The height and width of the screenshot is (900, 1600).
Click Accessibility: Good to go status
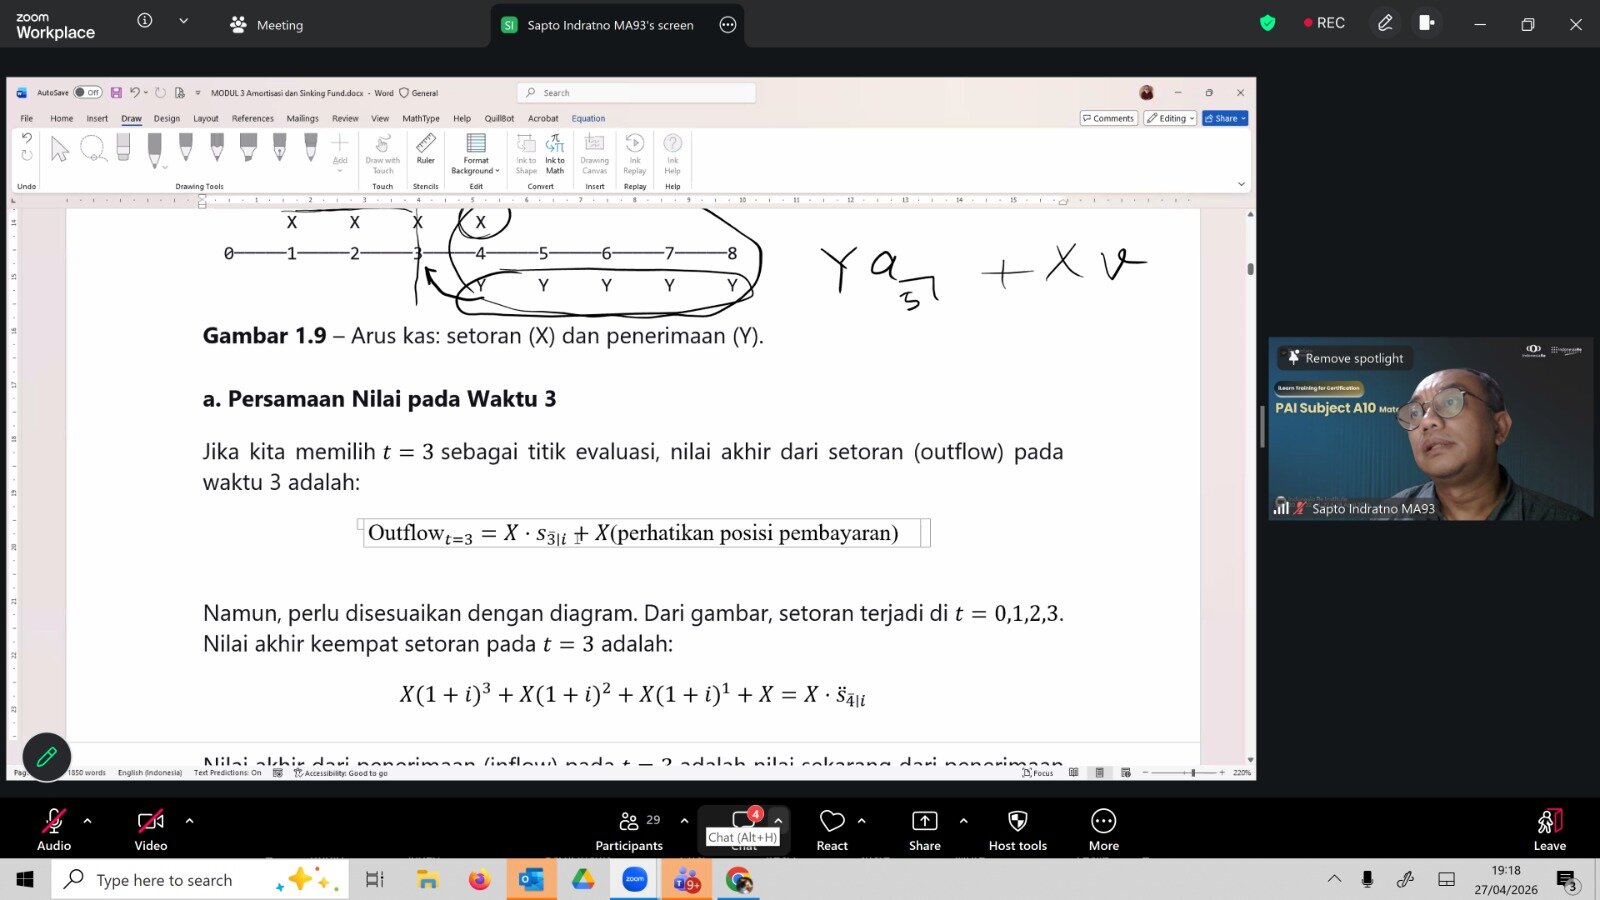coord(340,773)
